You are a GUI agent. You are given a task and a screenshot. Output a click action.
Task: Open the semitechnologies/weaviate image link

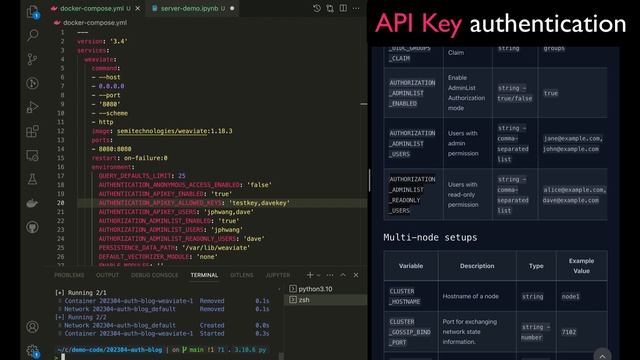pos(162,131)
